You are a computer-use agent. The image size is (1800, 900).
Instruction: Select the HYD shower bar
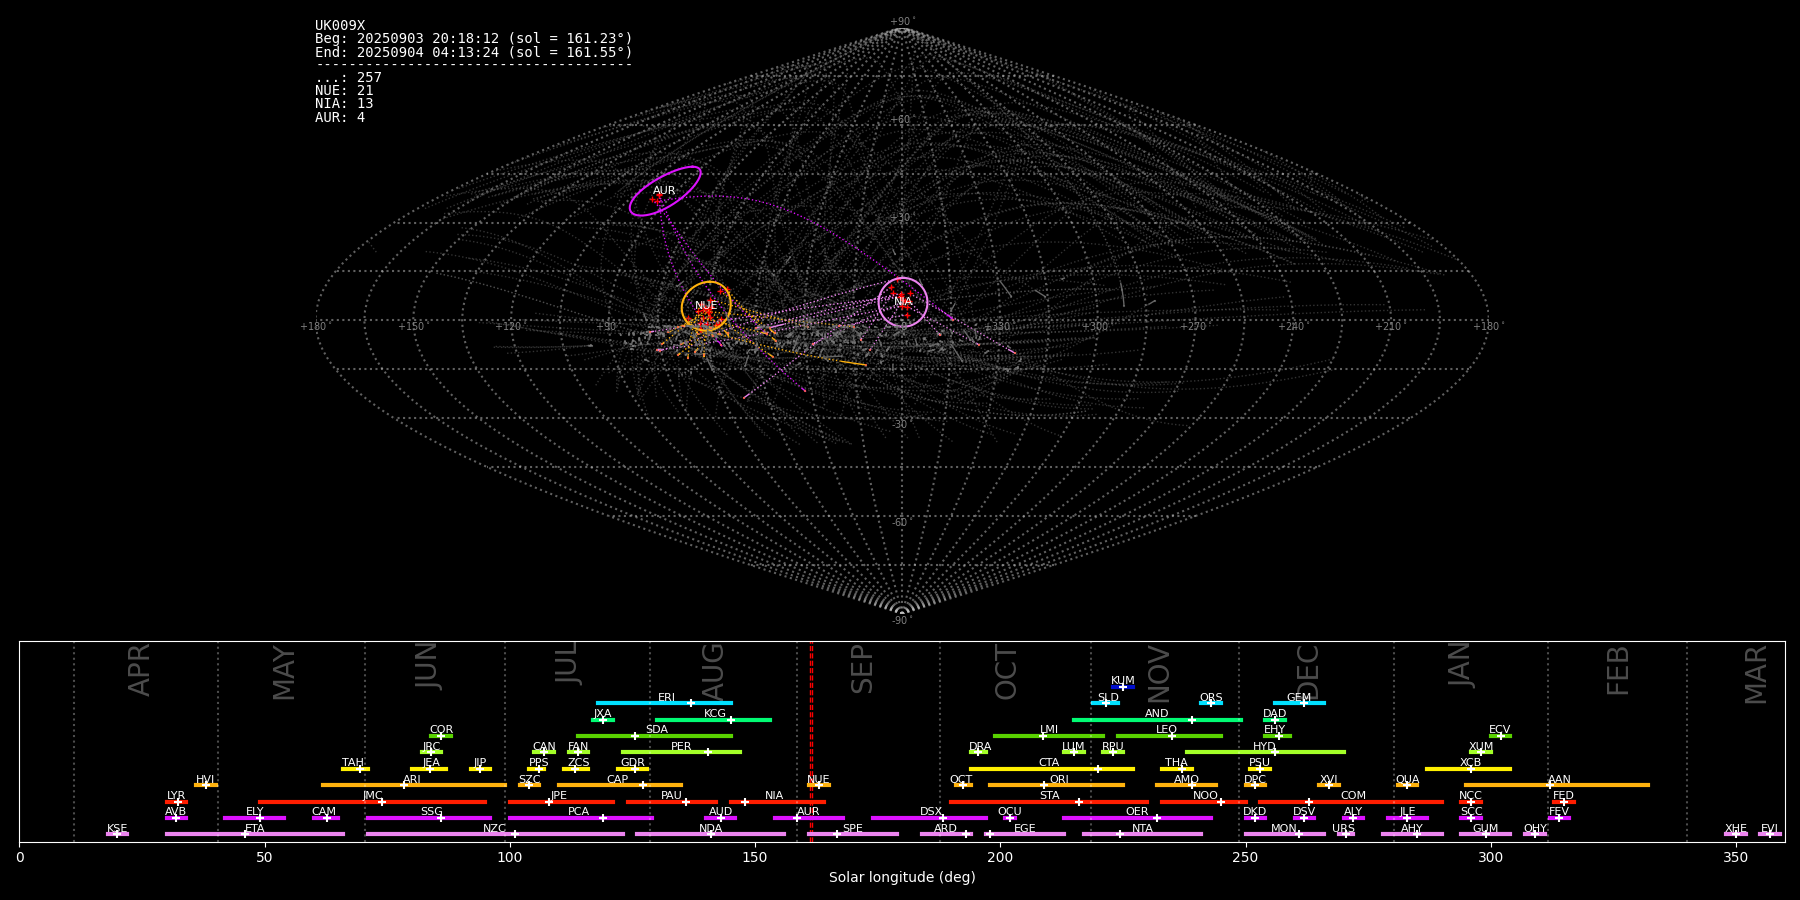[x=1265, y=752]
